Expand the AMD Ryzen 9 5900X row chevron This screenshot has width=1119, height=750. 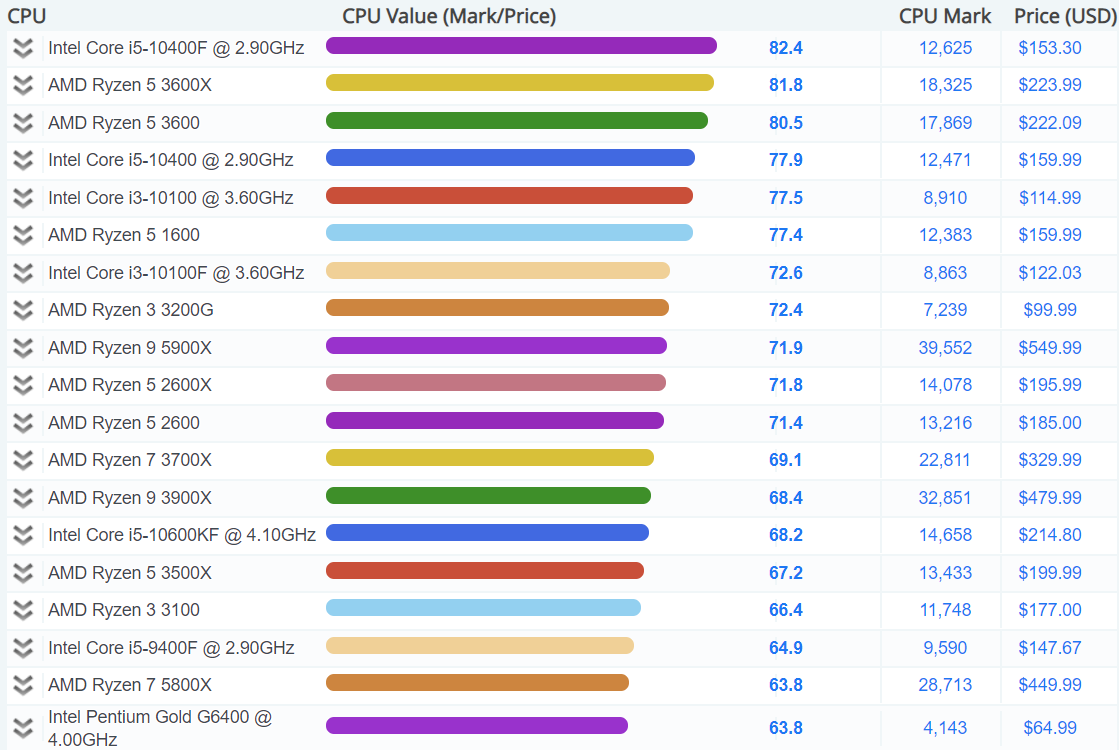click(x=23, y=348)
